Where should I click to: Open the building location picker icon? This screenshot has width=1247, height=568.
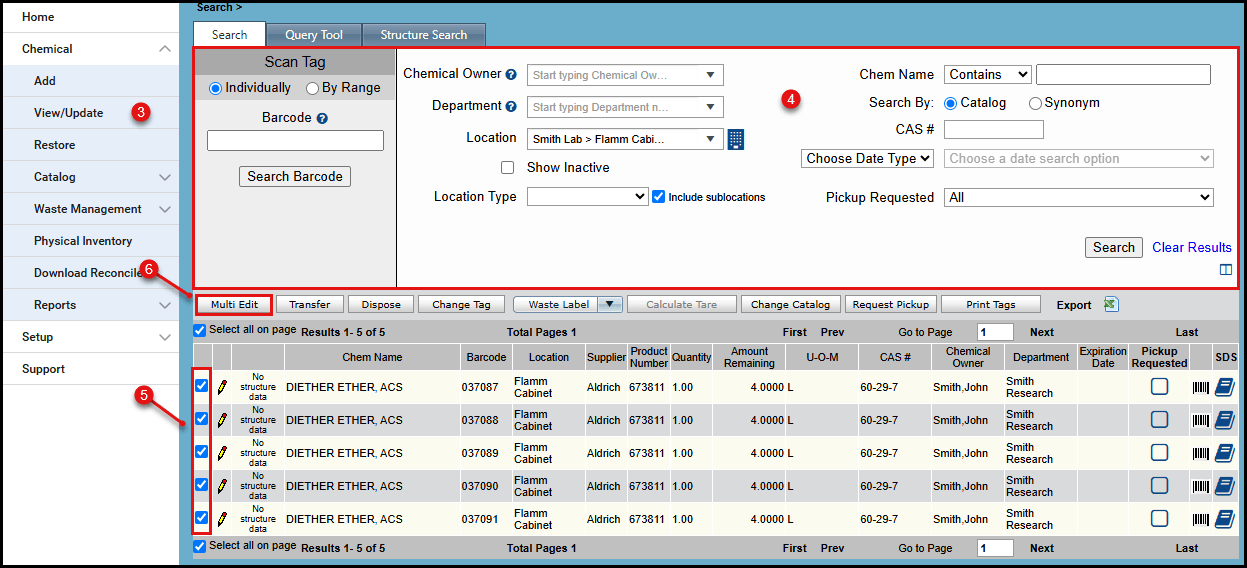pyautogui.click(x=736, y=139)
